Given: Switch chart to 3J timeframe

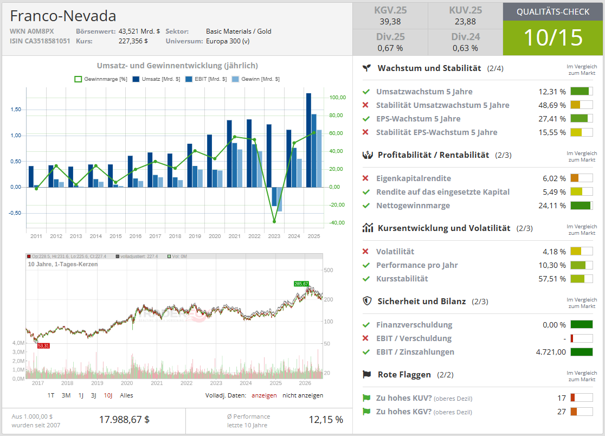Looking at the screenshot, I should [93, 395].
